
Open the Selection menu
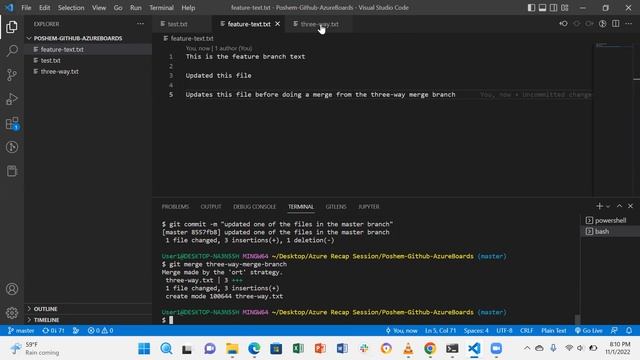71,7
